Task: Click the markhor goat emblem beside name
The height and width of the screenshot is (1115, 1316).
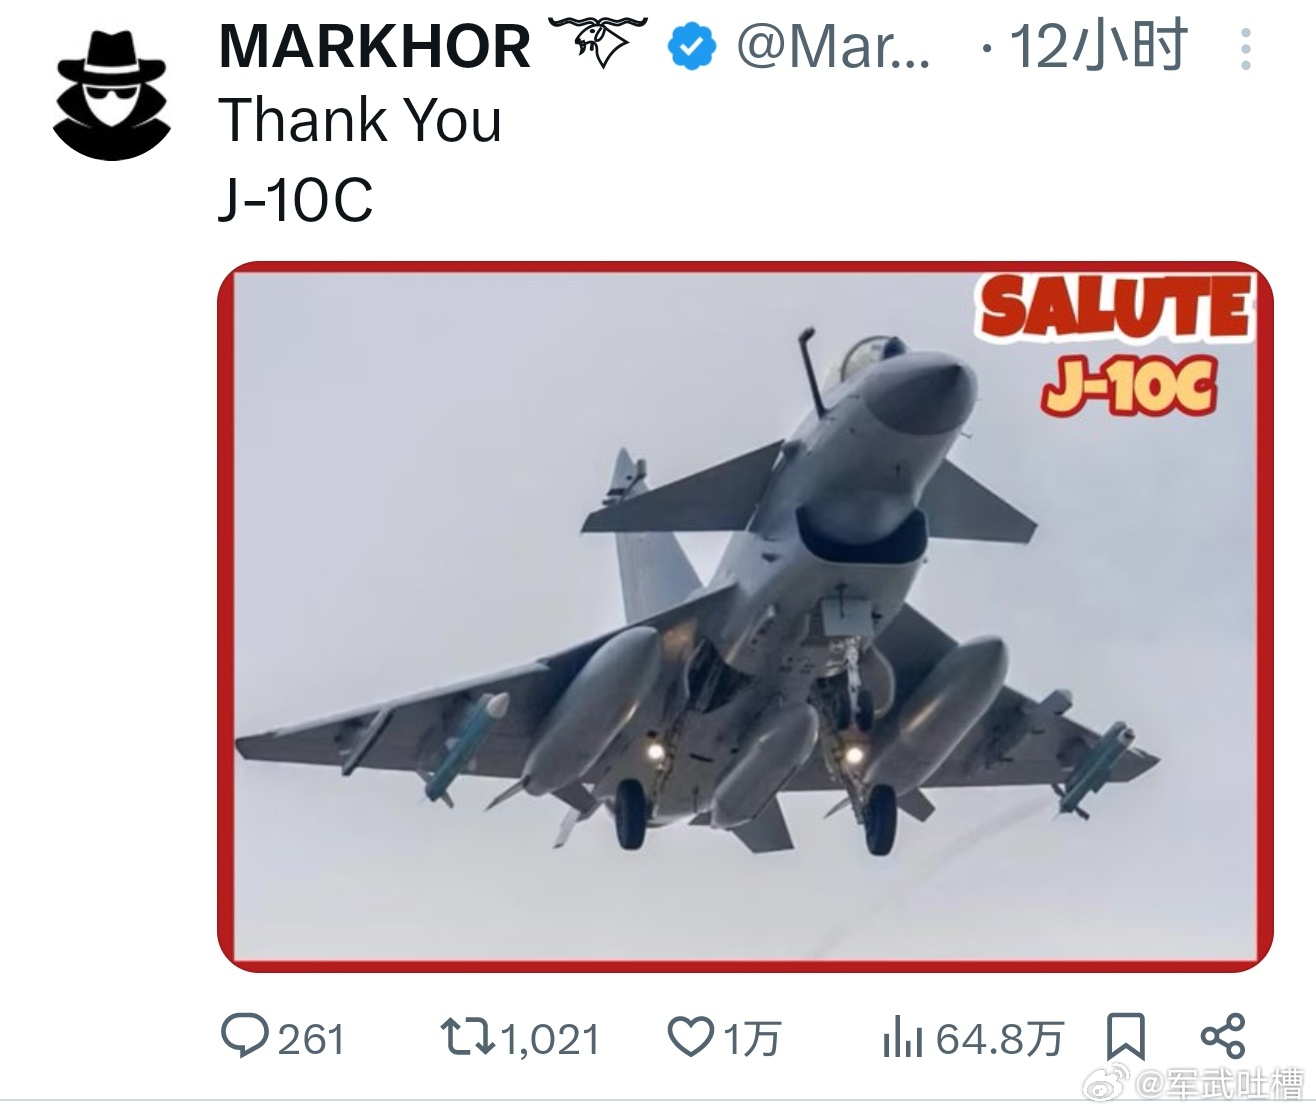Action: click(598, 44)
